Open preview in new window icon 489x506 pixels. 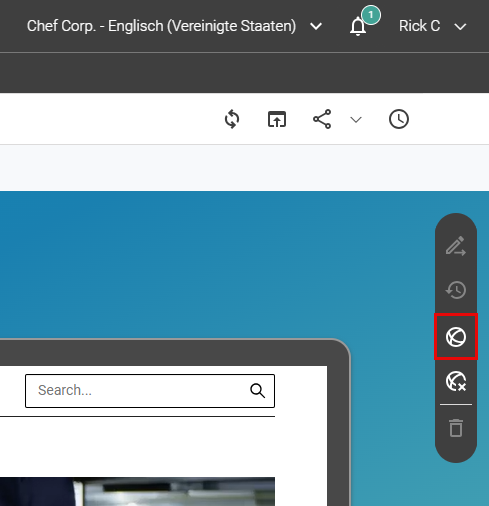click(x=277, y=119)
